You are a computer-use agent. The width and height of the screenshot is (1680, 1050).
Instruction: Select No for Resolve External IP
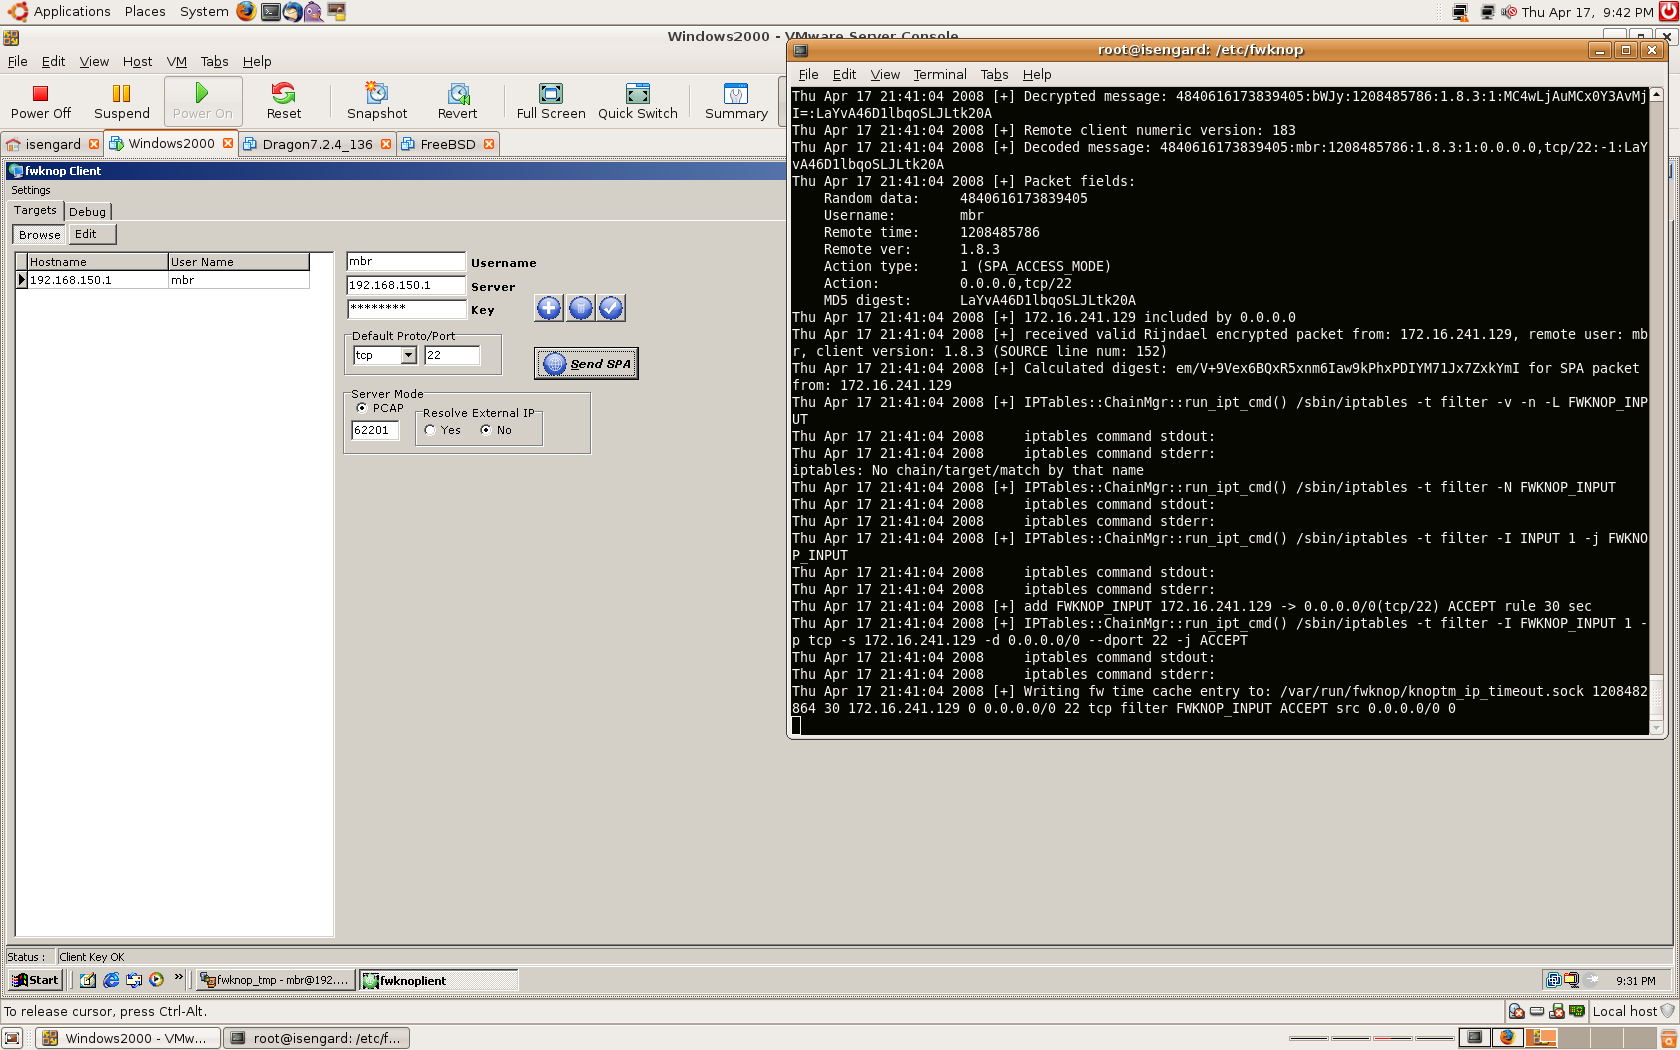click(486, 430)
